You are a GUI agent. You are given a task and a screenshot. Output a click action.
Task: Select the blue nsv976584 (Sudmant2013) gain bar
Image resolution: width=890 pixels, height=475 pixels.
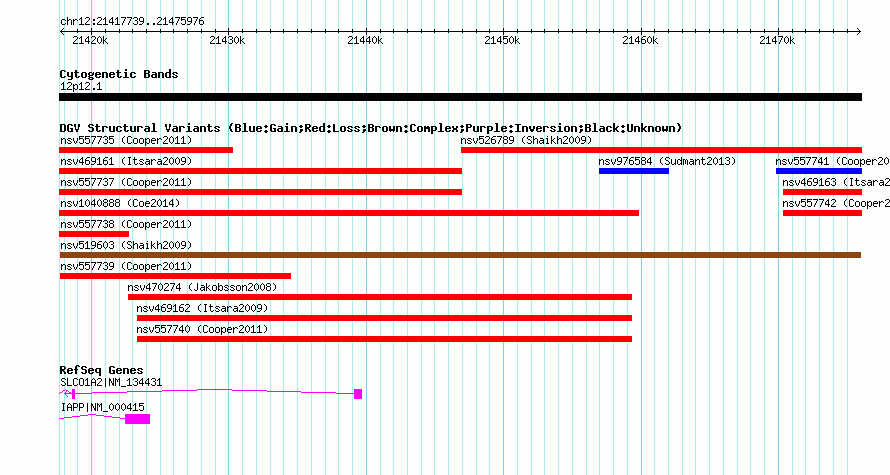pyautogui.click(x=633, y=171)
